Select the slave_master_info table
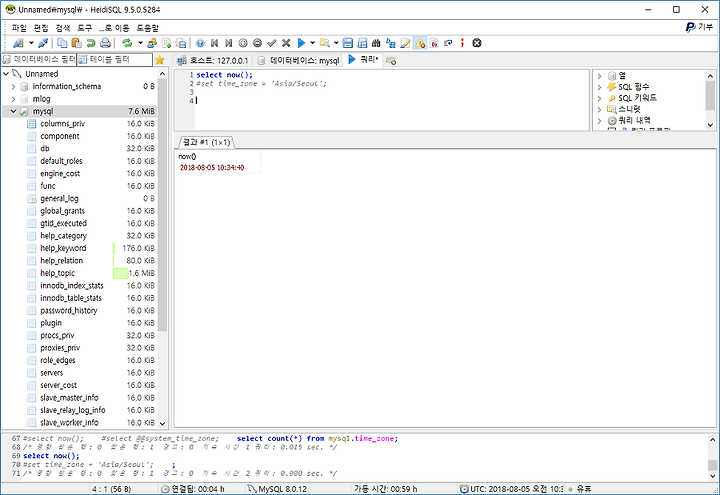This screenshot has height=495, width=720. point(69,398)
